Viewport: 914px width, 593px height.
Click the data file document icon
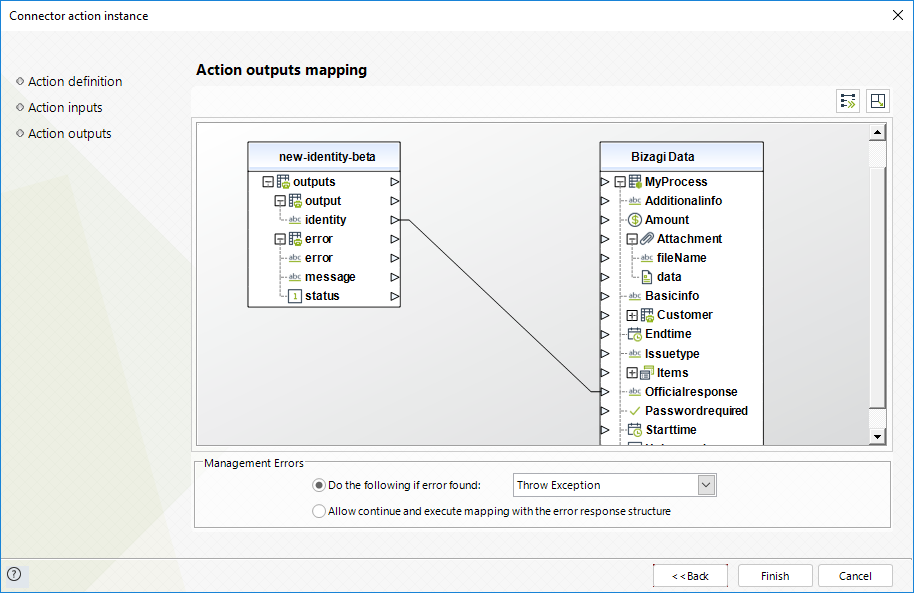pos(647,277)
